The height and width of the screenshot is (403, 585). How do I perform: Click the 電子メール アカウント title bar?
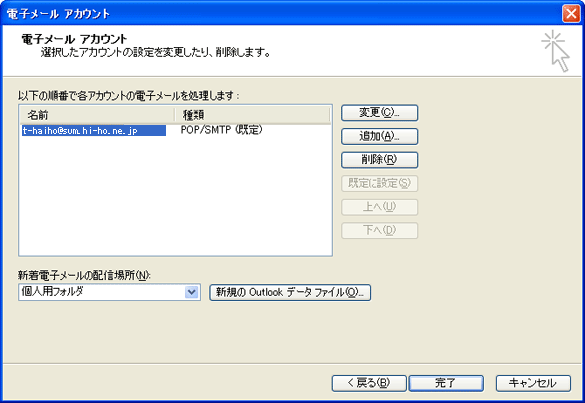point(280,14)
